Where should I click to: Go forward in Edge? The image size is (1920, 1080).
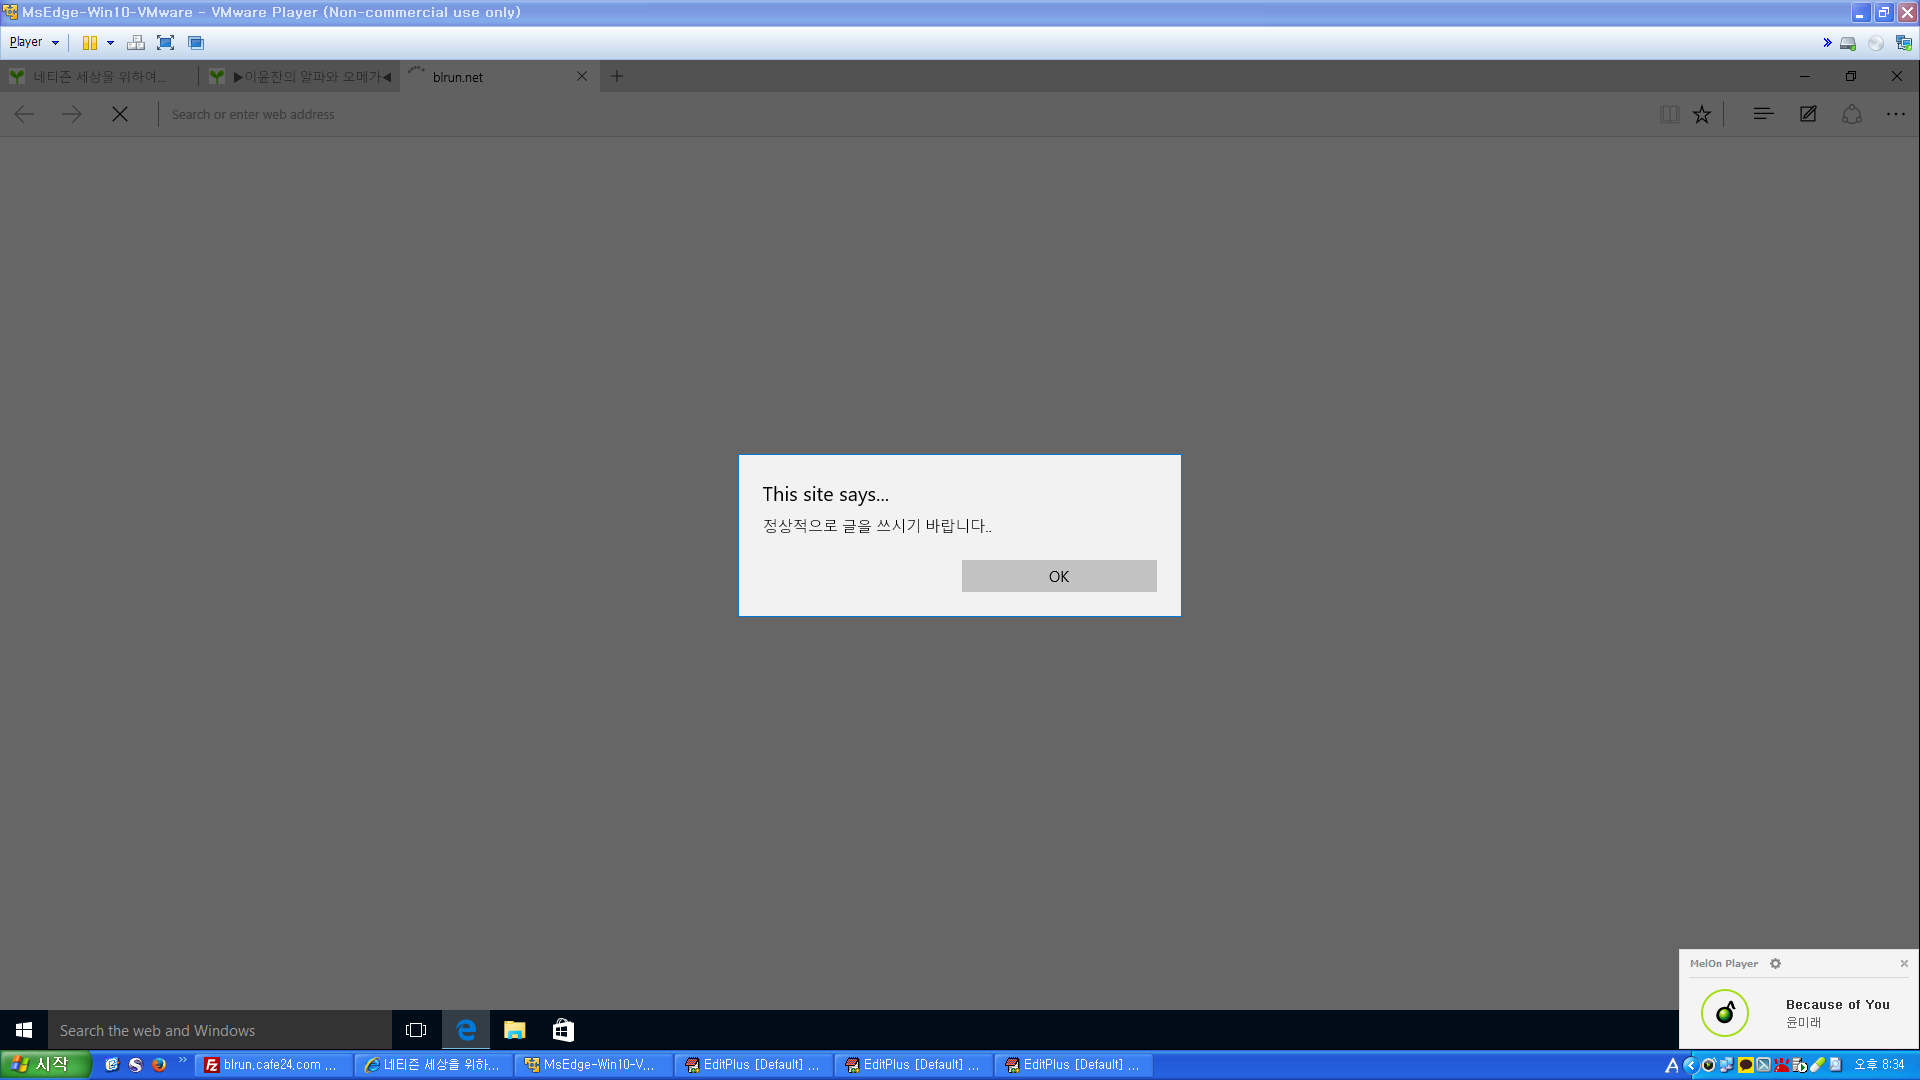[72, 114]
